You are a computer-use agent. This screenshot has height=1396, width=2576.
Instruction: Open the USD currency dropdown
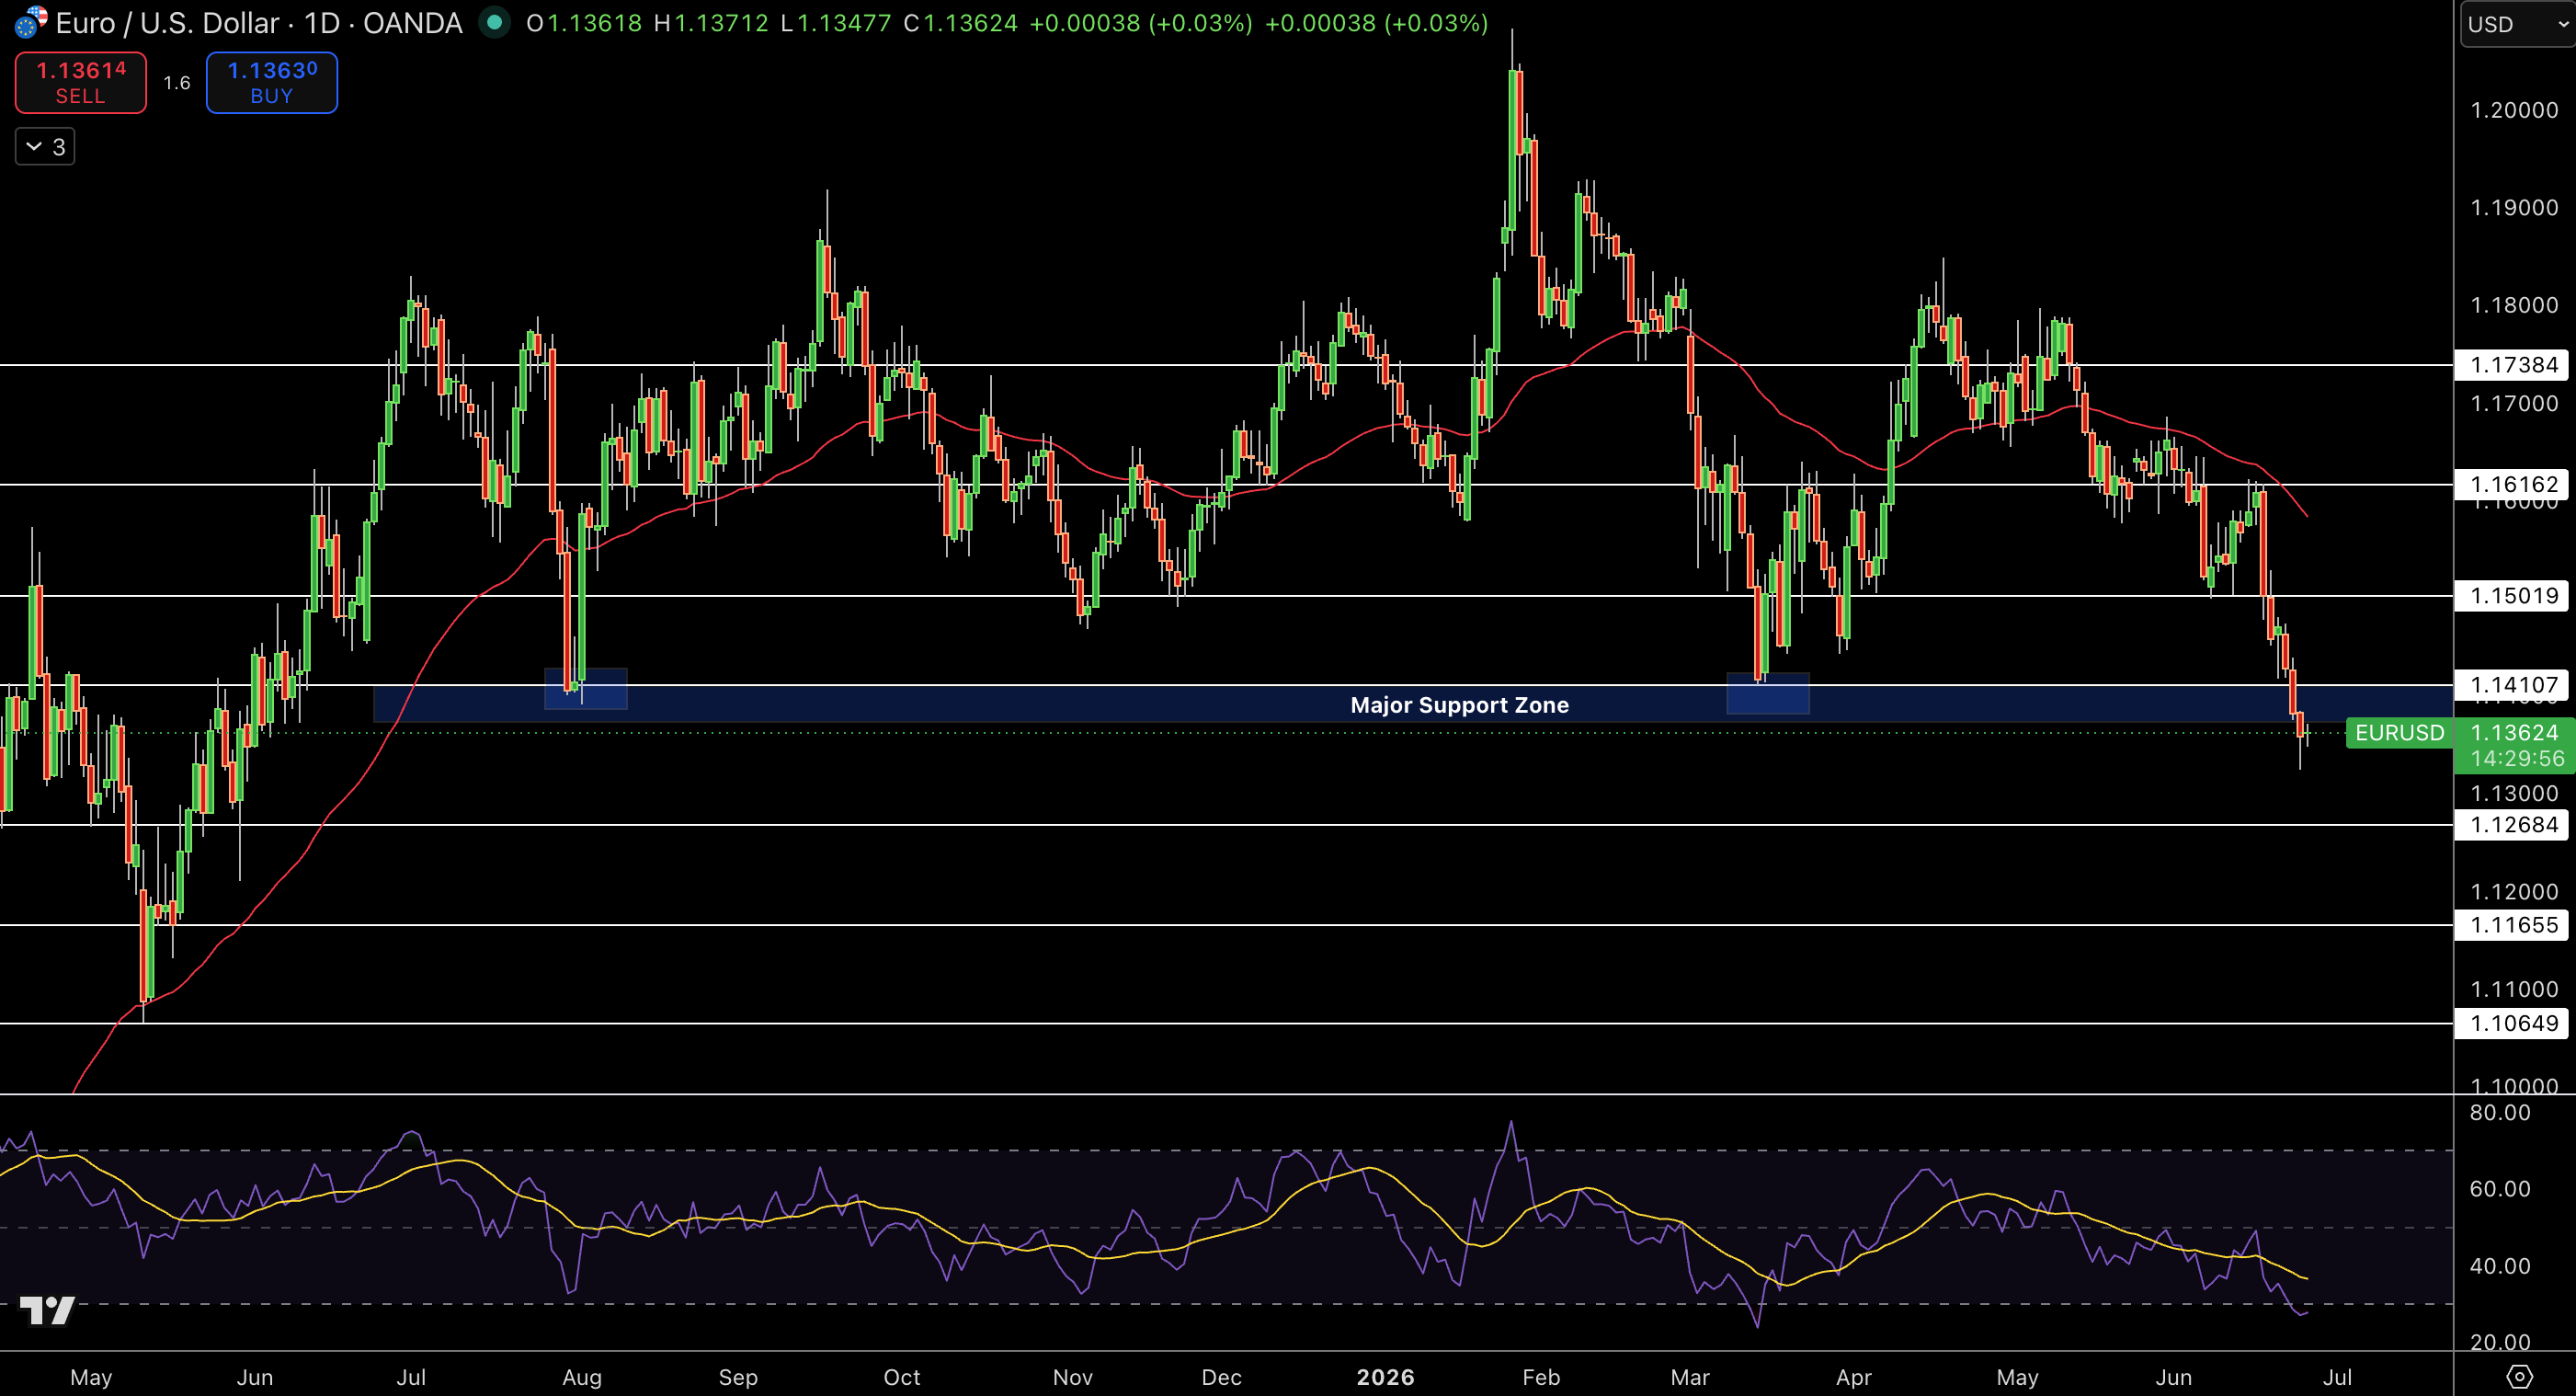coord(2517,24)
